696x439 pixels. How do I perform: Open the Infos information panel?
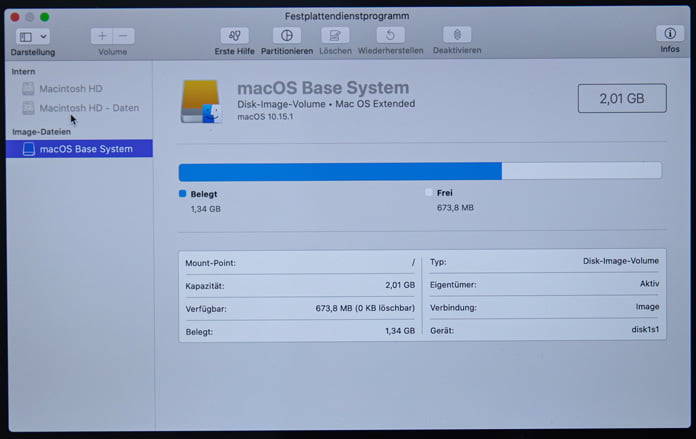[669, 35]
